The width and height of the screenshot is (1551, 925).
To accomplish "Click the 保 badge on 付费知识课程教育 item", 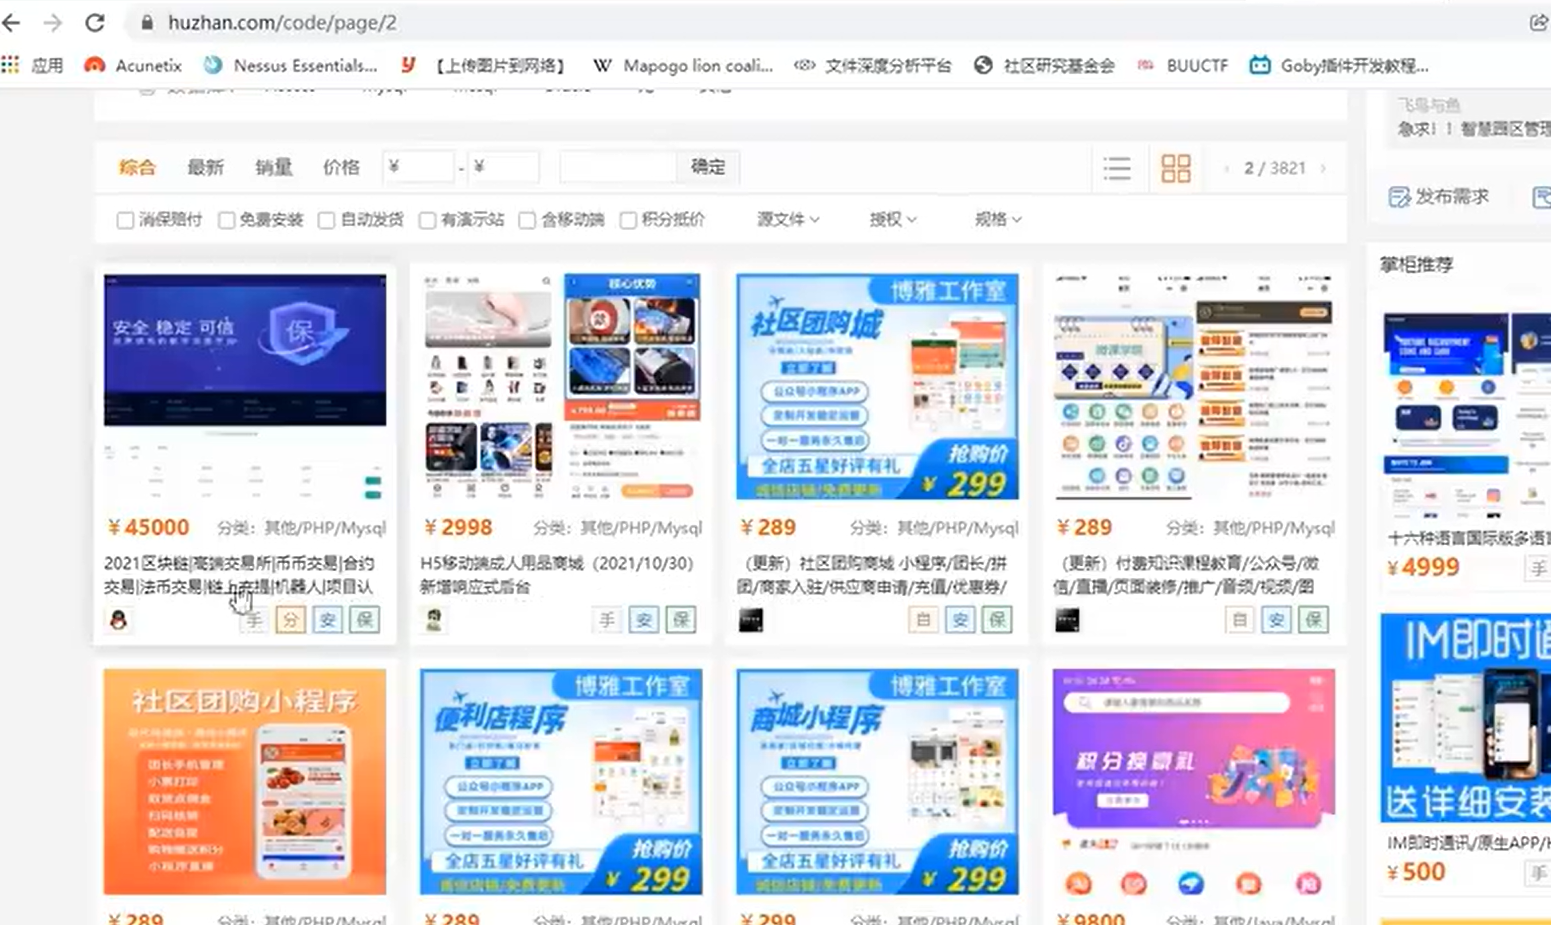I will click(x=1313, y=620).
